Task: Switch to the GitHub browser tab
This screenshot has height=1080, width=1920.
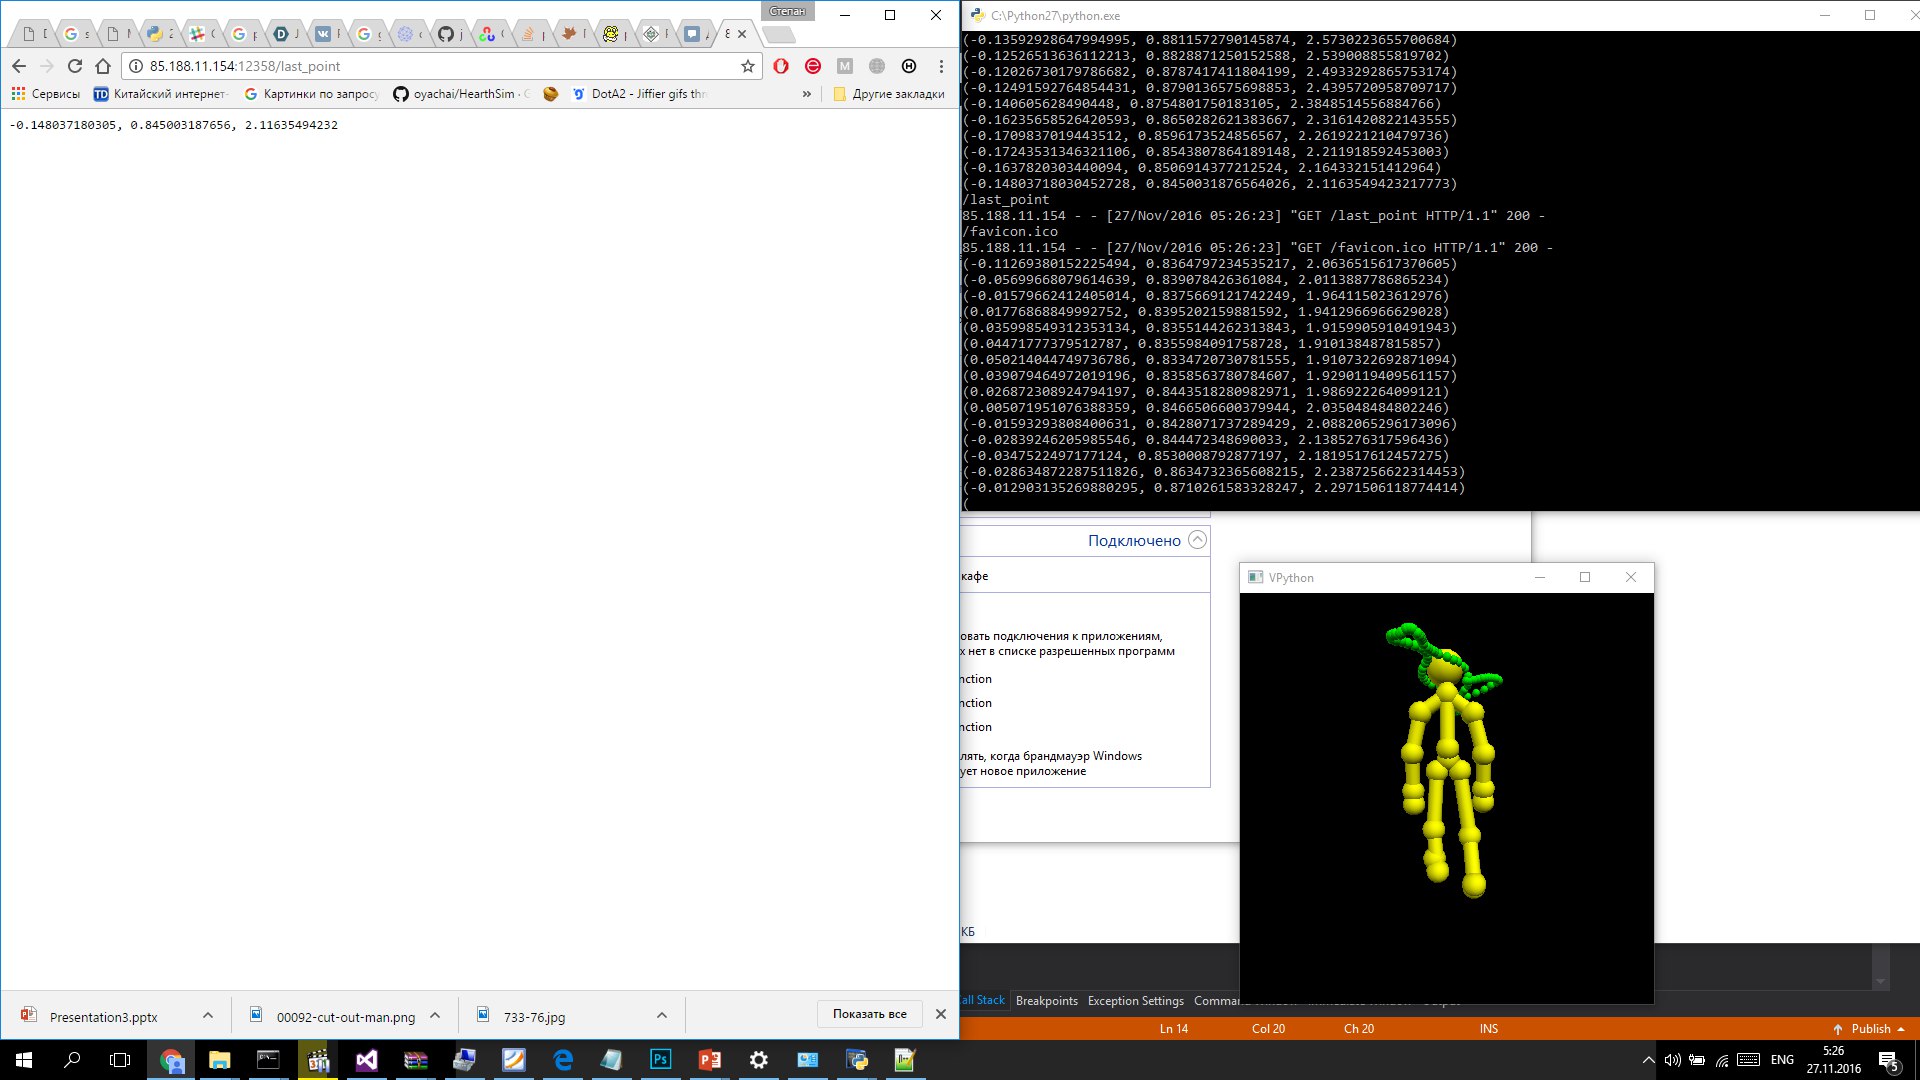Action: pos(446,34)
